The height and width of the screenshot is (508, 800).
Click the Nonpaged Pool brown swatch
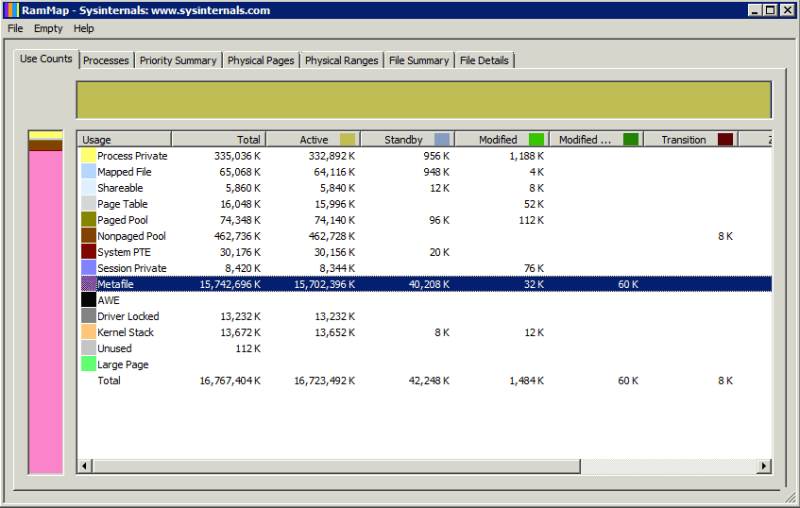click(89, 236)
